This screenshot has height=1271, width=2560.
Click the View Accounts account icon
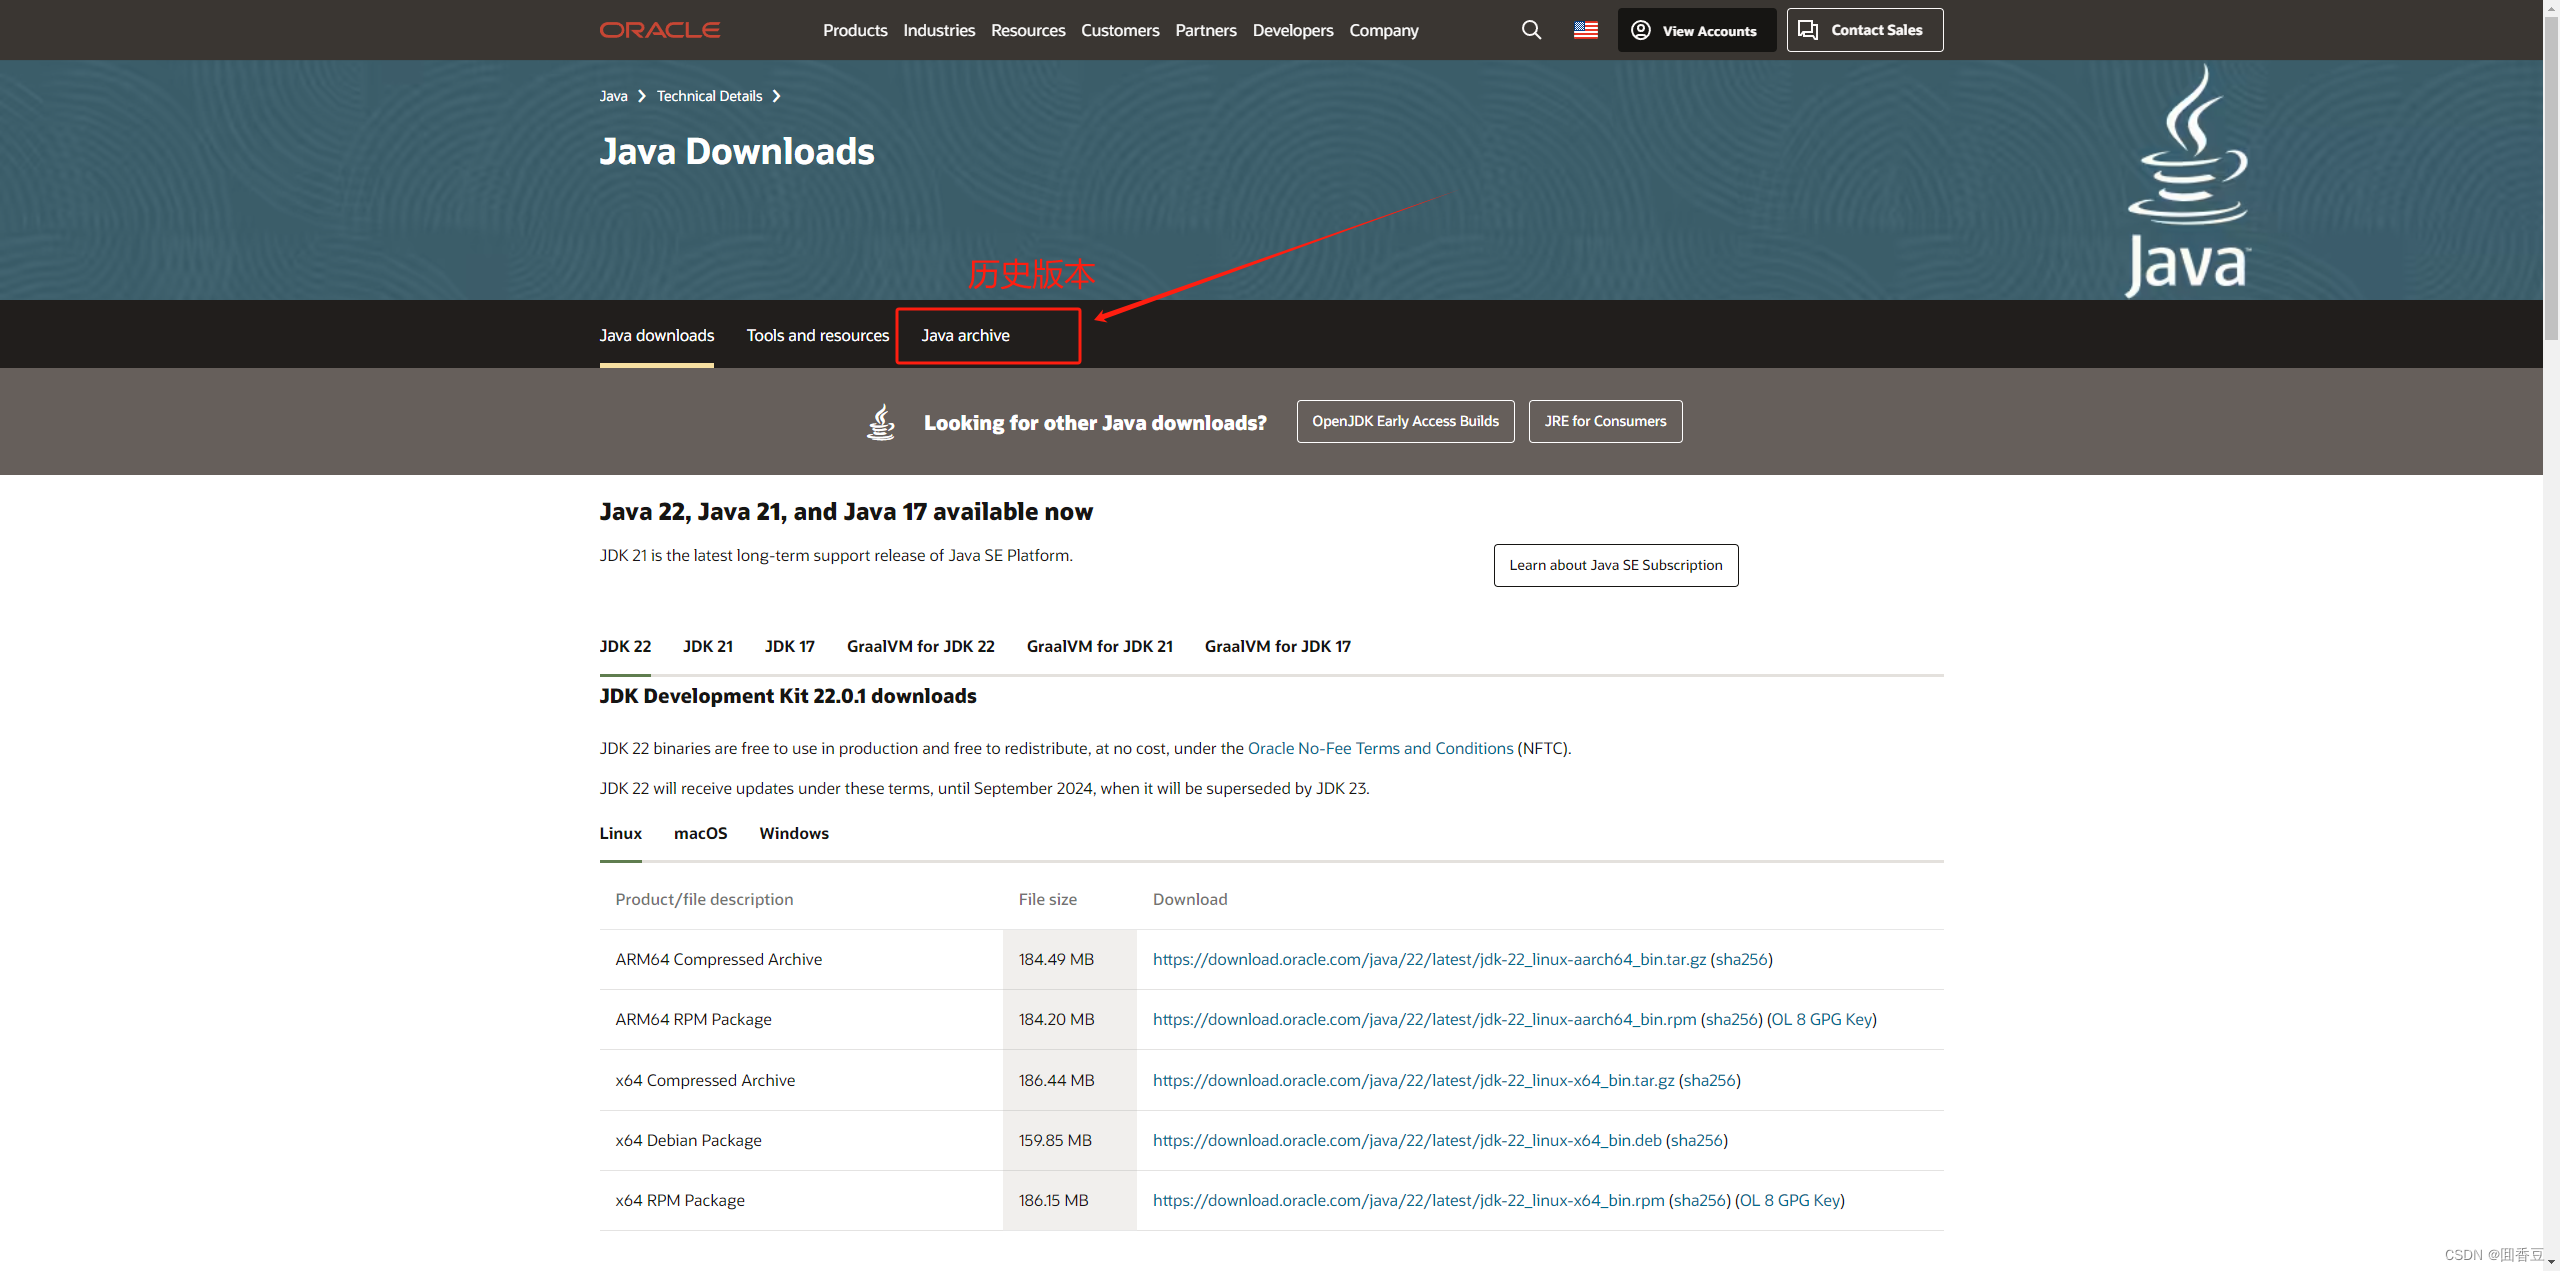pos(1640,30)
